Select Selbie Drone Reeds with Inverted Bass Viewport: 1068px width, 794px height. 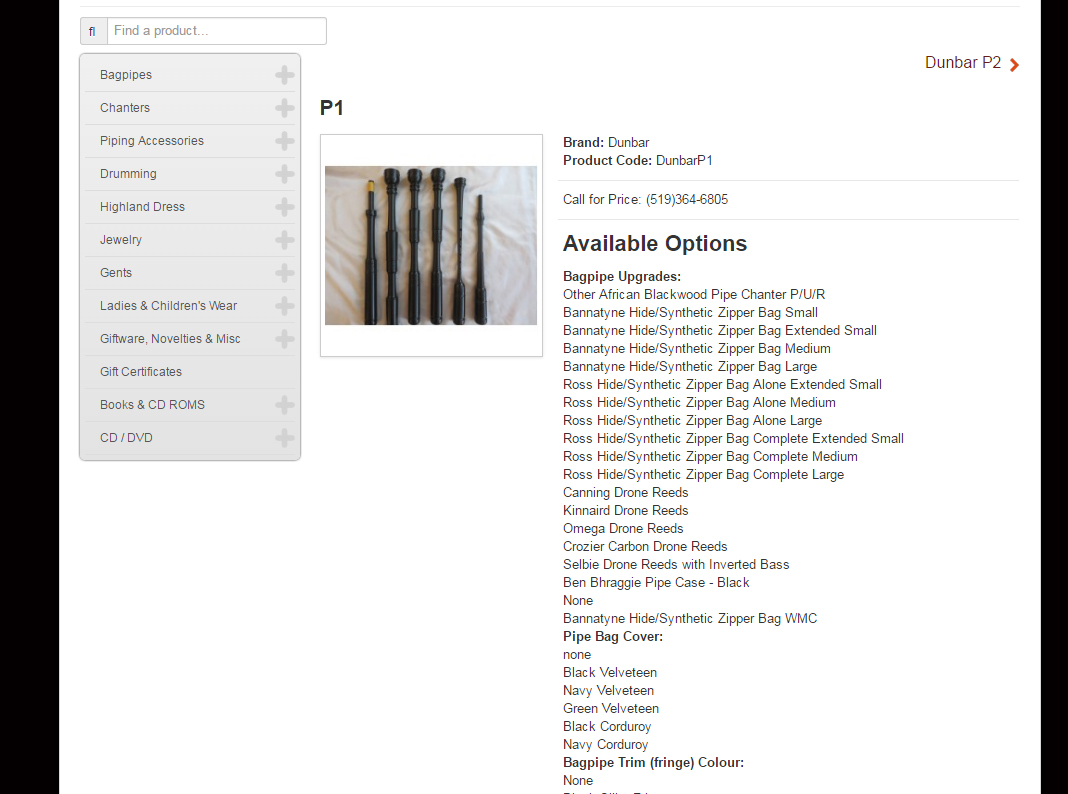pyautogui.click(x=676, y=565)
